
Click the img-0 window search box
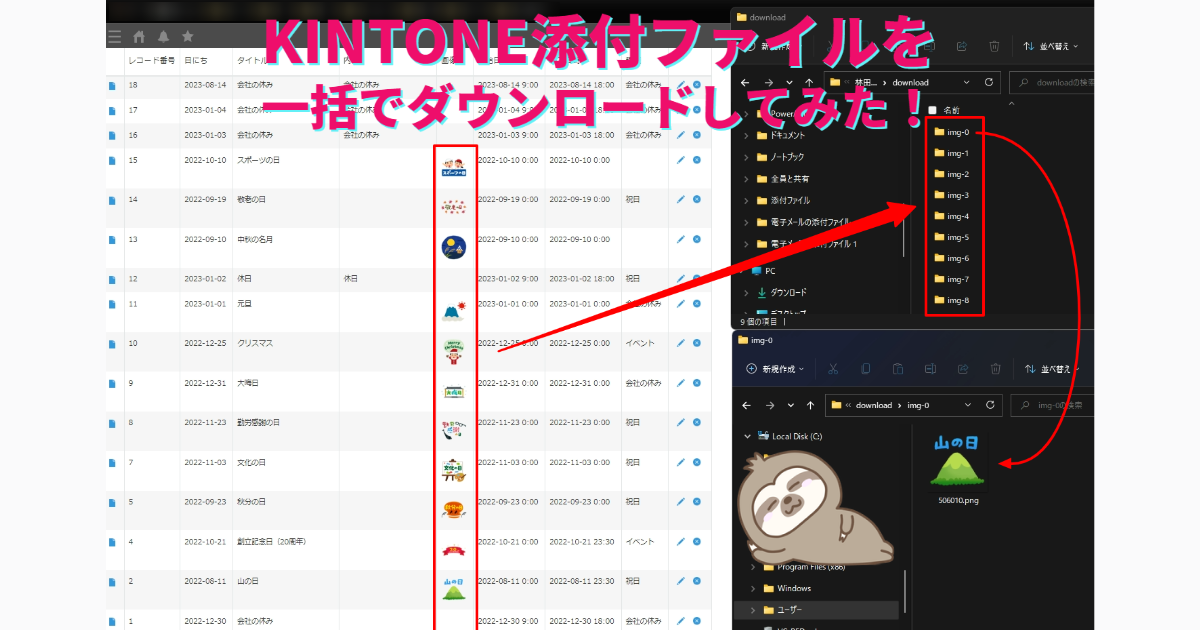click(1050, 405)
